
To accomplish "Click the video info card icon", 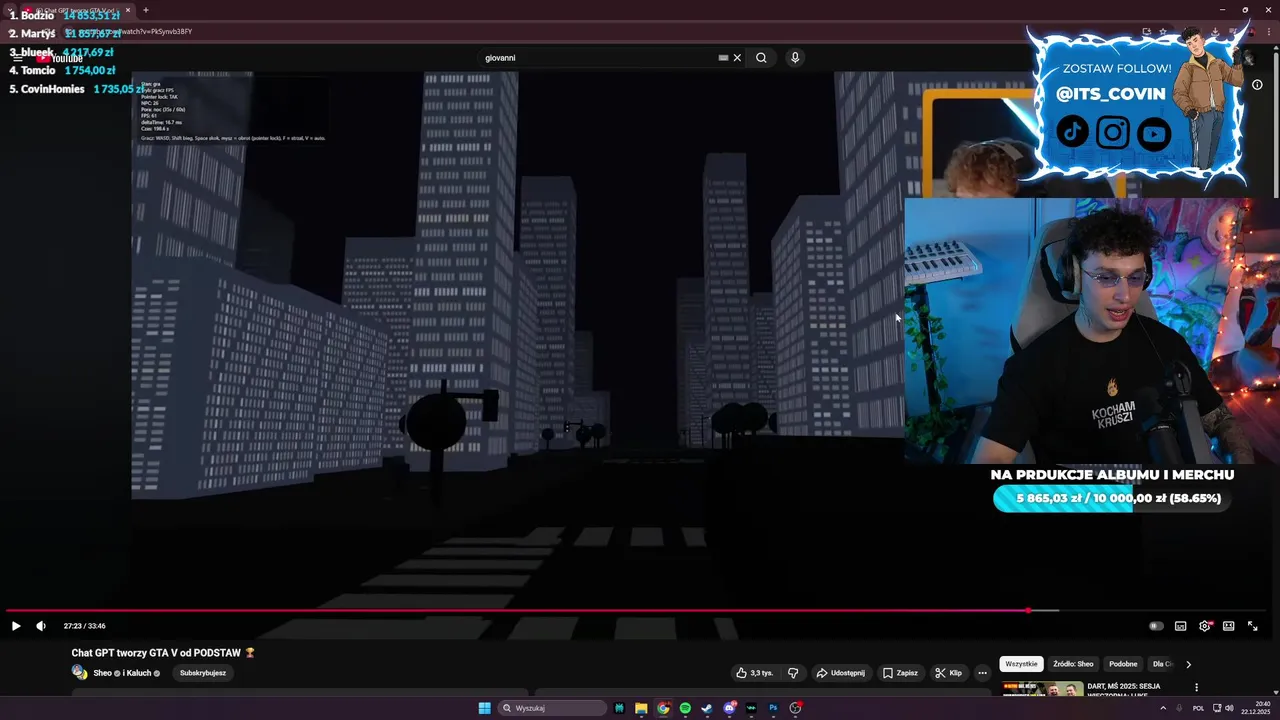I will (x=1257, y=85).
